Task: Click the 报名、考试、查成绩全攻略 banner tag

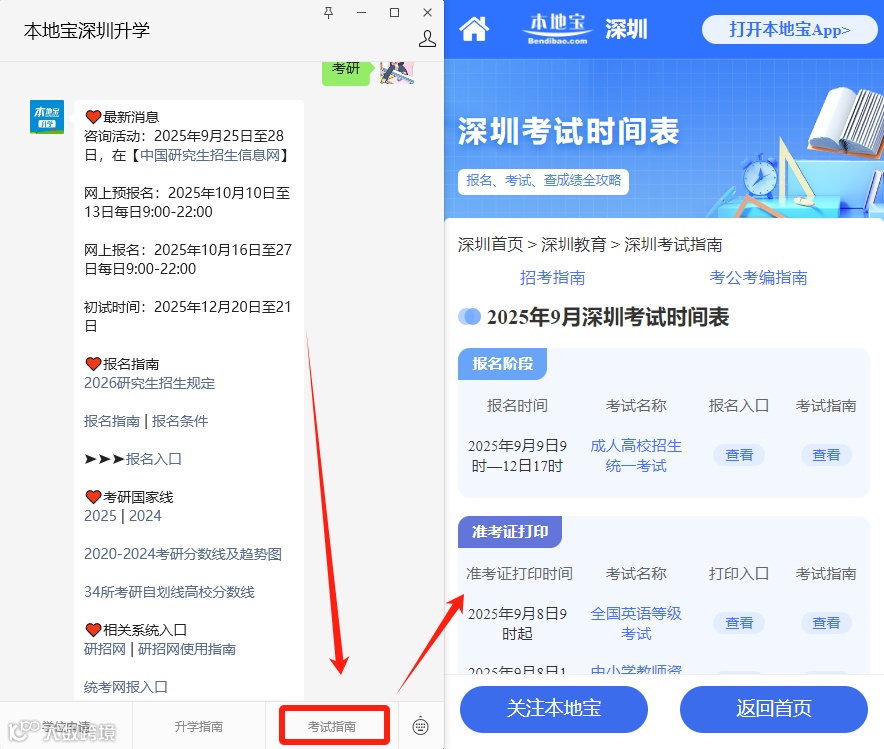Action: [543, 180]
